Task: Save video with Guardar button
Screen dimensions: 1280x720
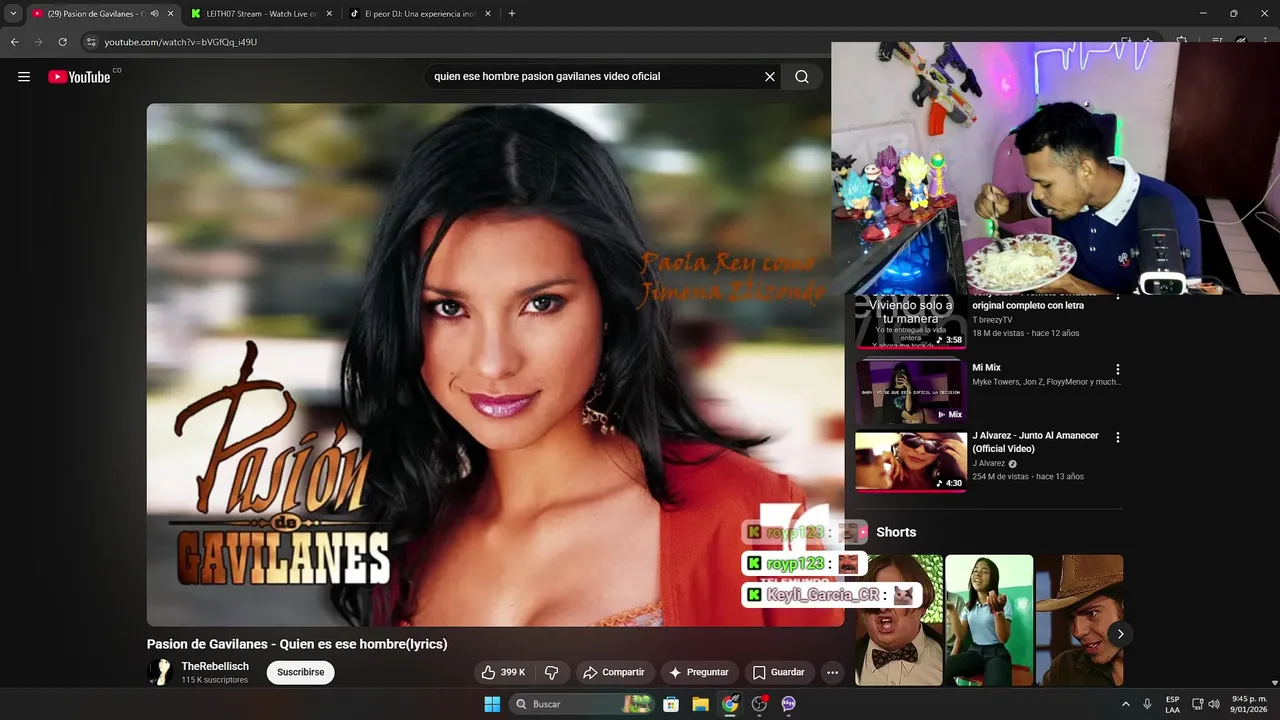Action: click(x=779, y=673)
